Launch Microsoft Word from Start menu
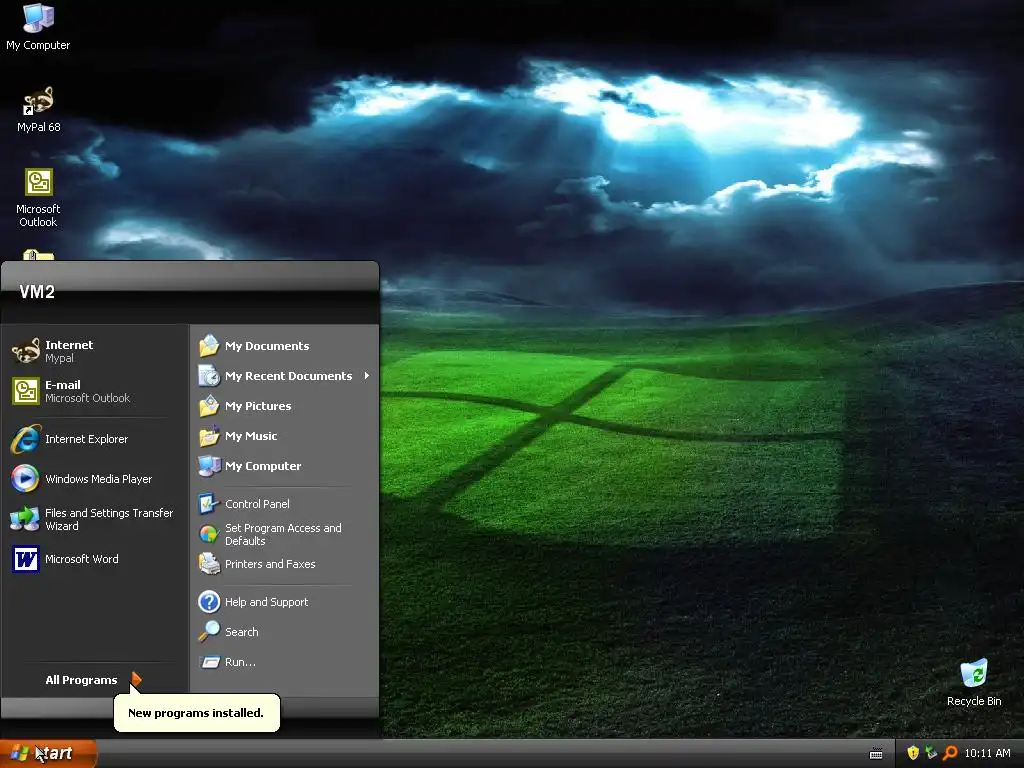1024x768 pixels. (x=95, y=559)
